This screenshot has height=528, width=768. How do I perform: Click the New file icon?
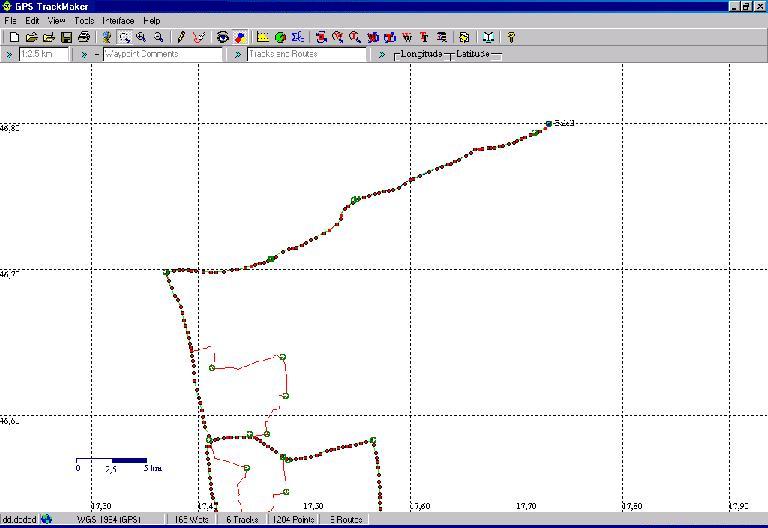click(x=14, y=37)
